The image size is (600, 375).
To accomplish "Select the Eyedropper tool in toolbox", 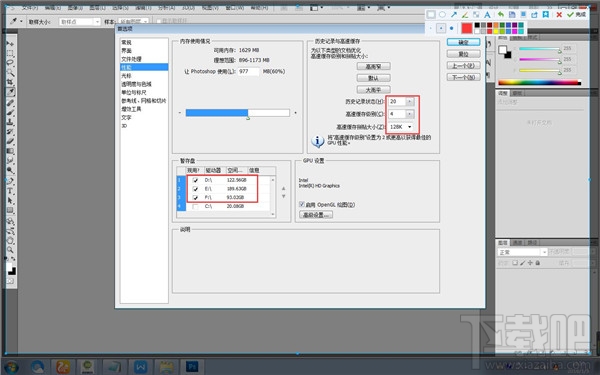I will pyautogui.click(x=10, y=92).
